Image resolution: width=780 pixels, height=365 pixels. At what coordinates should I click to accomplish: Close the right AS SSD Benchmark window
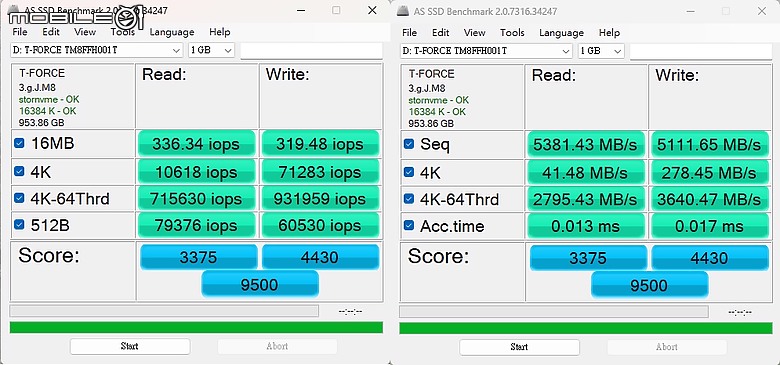click(762, 10)
